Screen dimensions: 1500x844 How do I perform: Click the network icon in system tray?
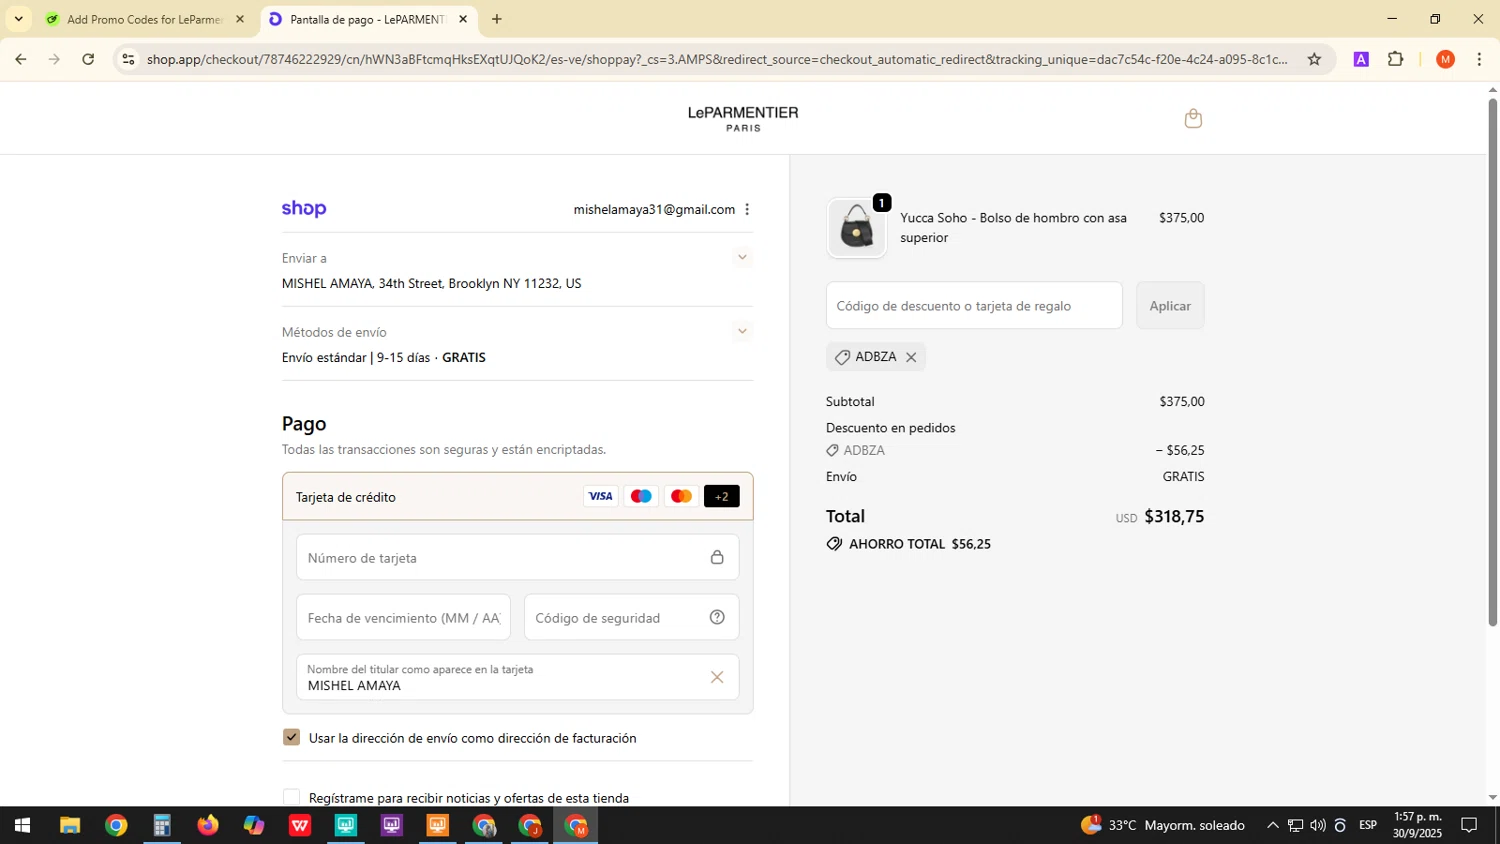[x=1295, y=826]
